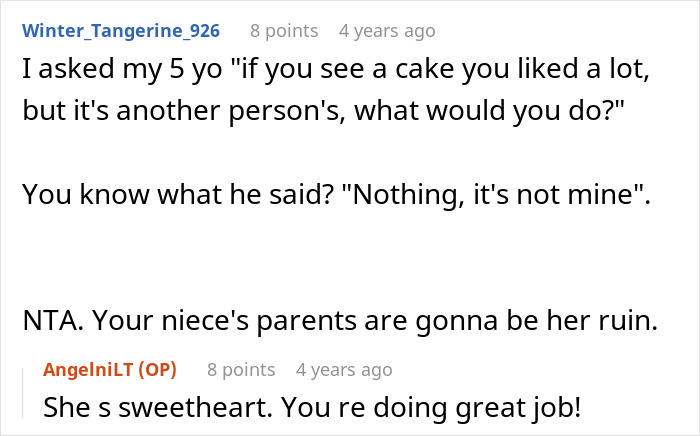Click the timestamp on Winter_Tangerine_926's comment

pyautogui.click(x=387, y=30)
